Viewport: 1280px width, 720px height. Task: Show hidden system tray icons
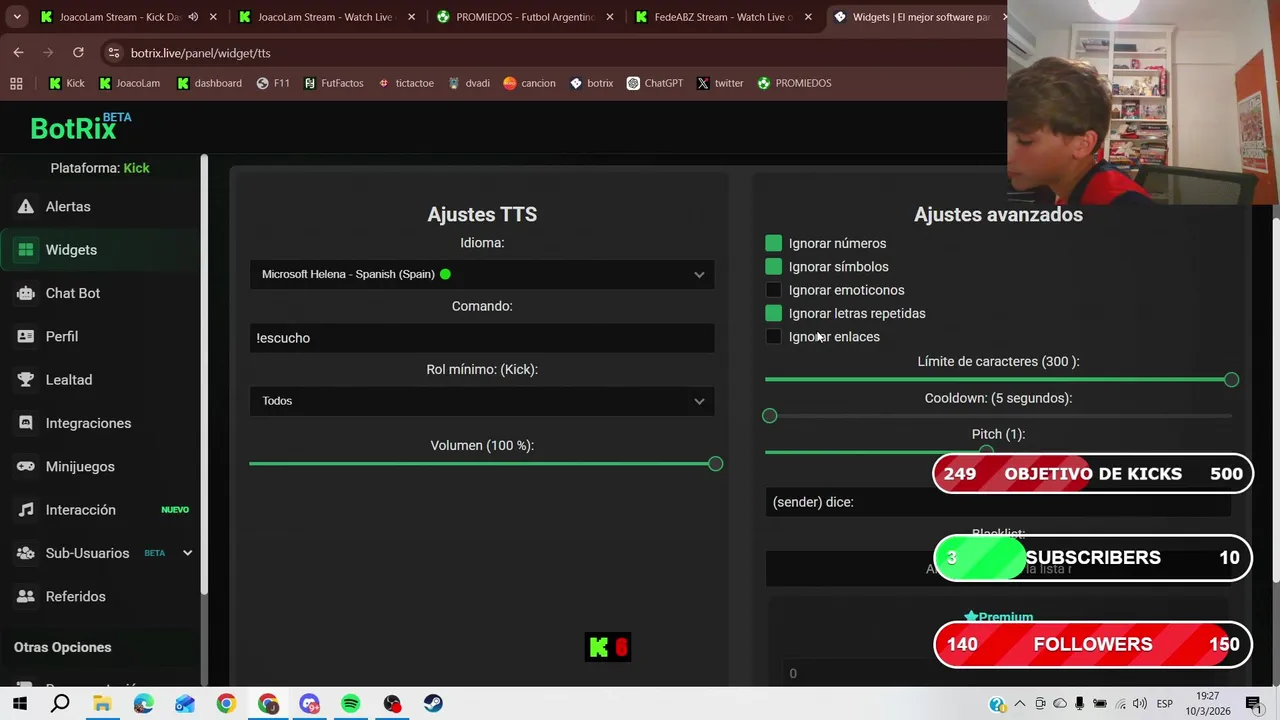(1019, 704)
